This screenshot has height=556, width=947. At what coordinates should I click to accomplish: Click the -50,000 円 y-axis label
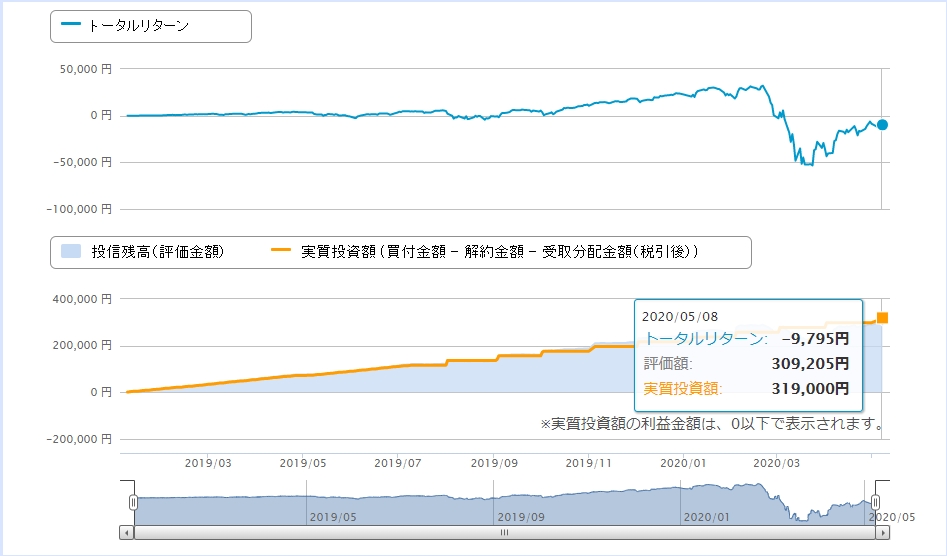point(82,162)
